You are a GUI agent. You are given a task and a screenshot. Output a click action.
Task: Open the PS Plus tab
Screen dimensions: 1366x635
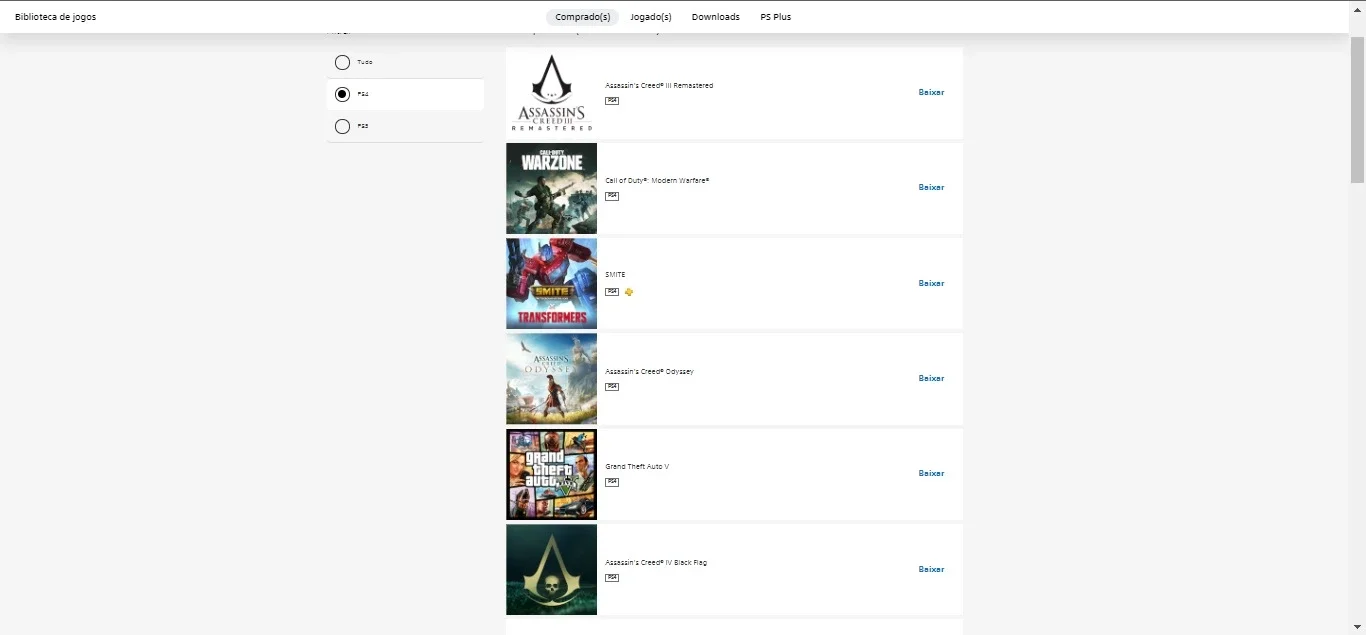coord(776,17)
